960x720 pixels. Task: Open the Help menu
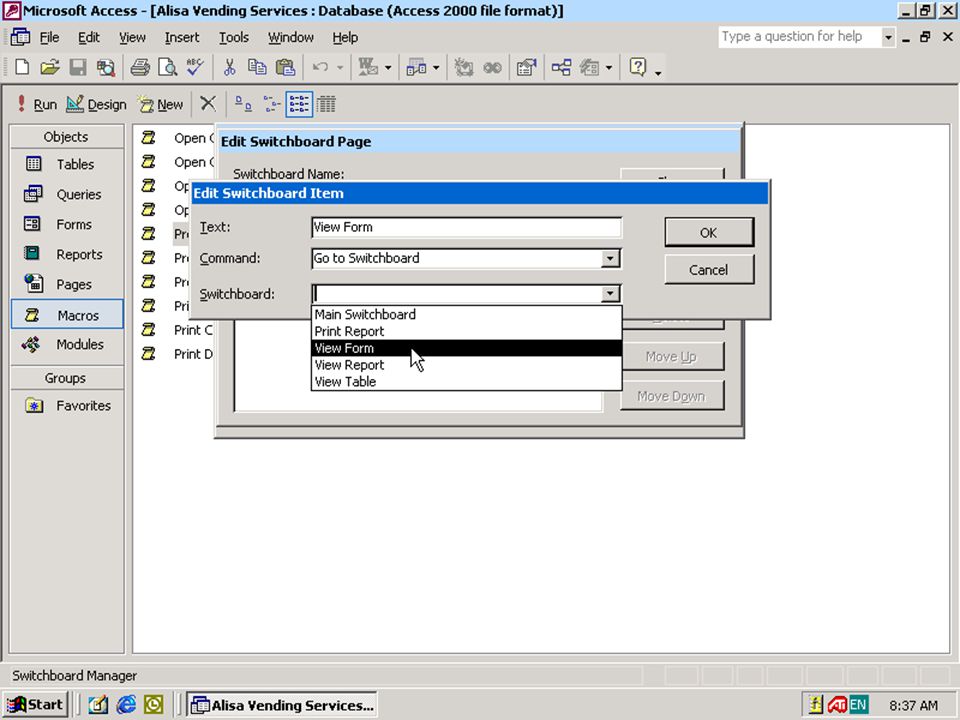tap(345, 37)
